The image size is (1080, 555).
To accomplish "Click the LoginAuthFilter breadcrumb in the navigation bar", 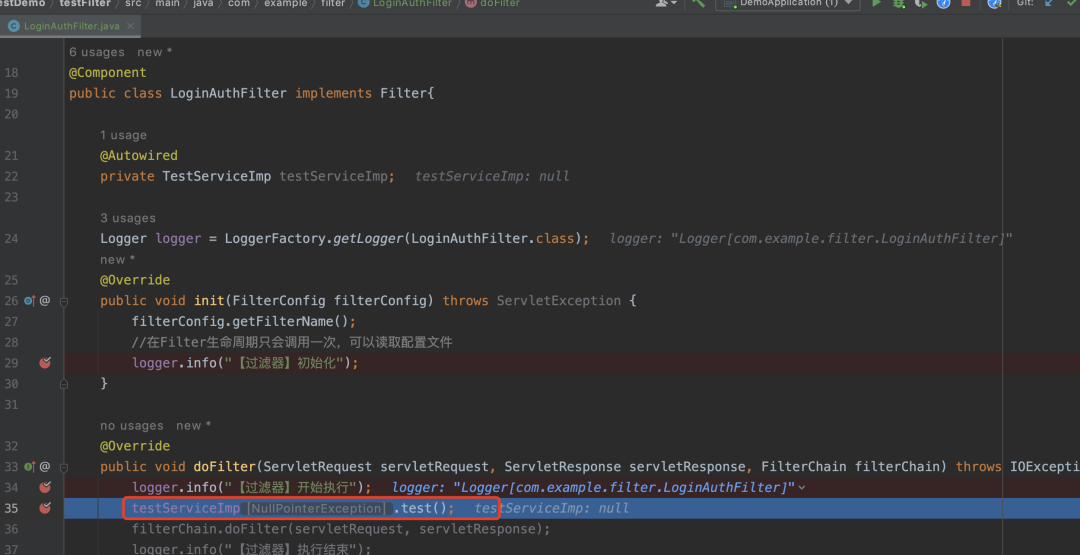I will (x=406, y=3).
